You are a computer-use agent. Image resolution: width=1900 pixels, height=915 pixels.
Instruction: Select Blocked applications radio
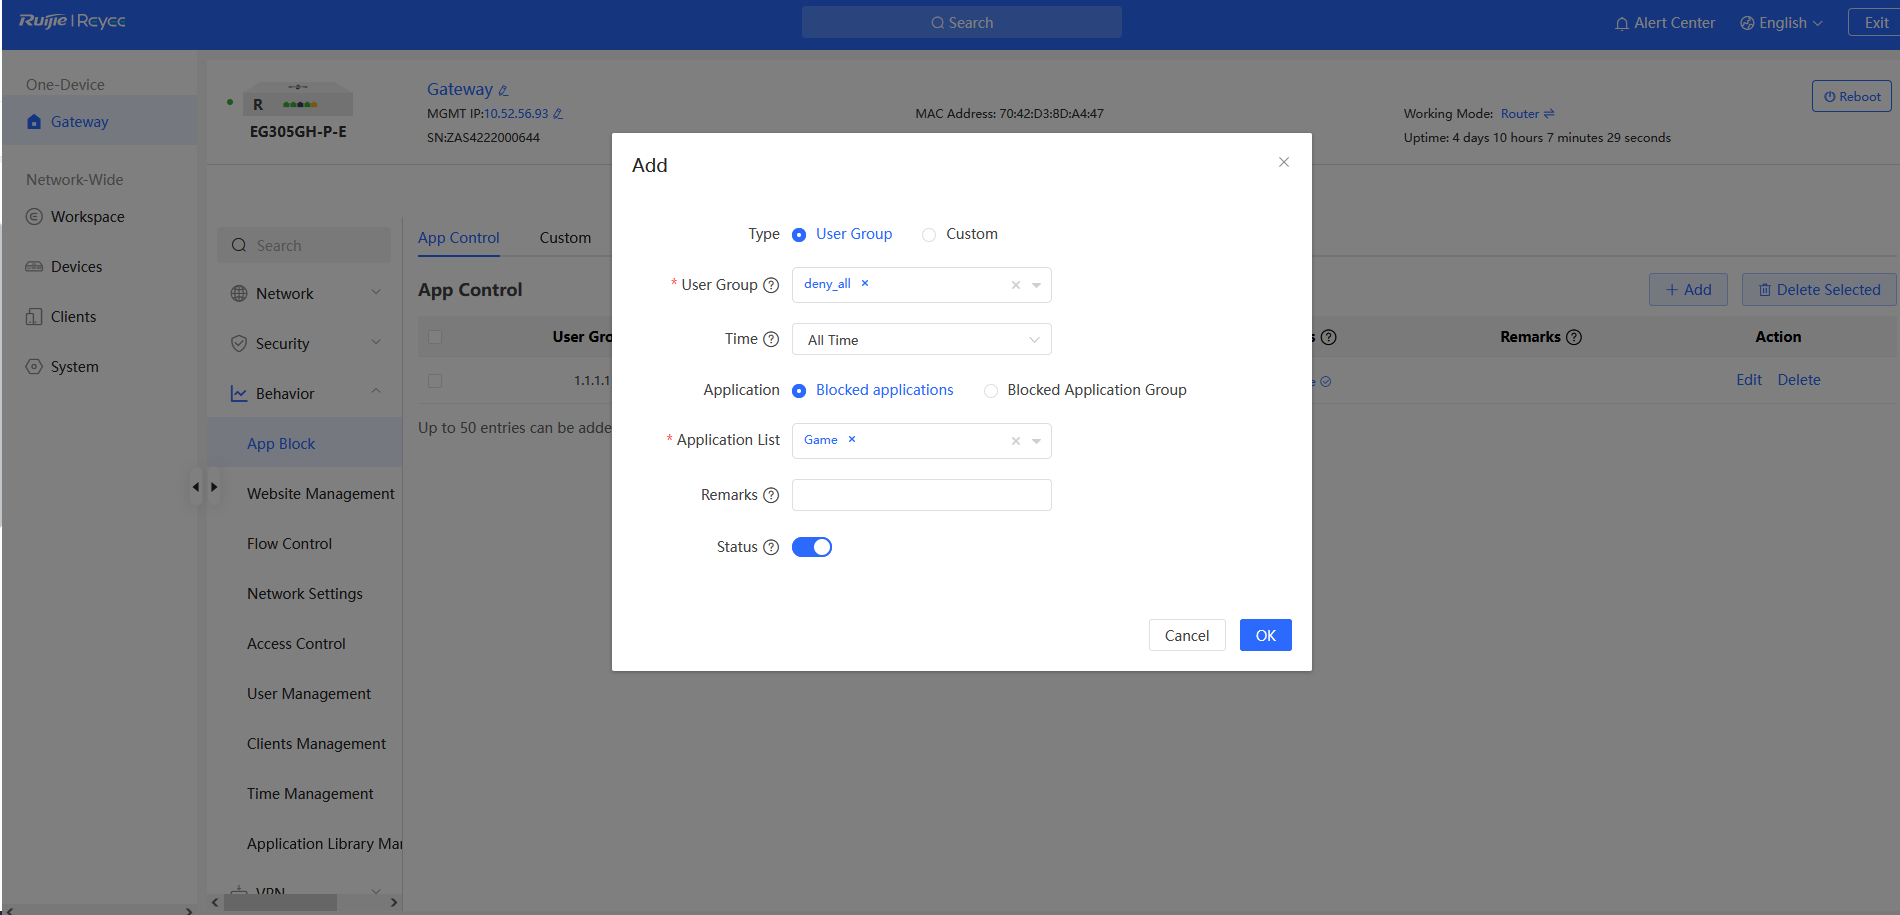[799, 391]
